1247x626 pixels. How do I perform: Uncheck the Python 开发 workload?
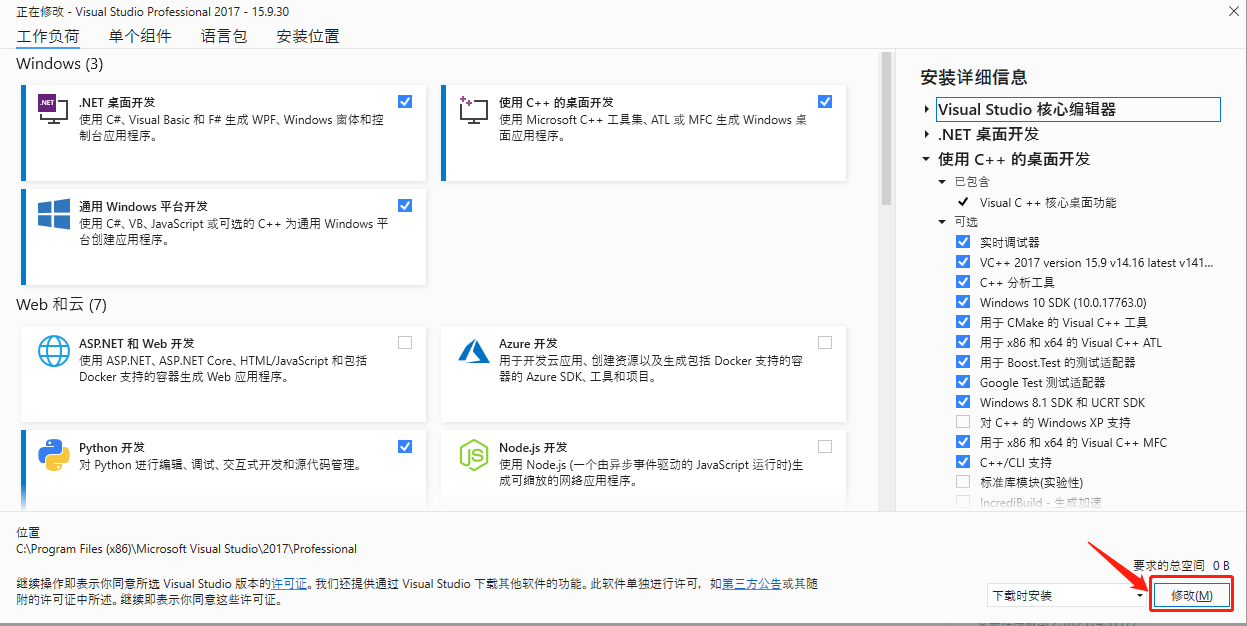(x=405, y=446)
